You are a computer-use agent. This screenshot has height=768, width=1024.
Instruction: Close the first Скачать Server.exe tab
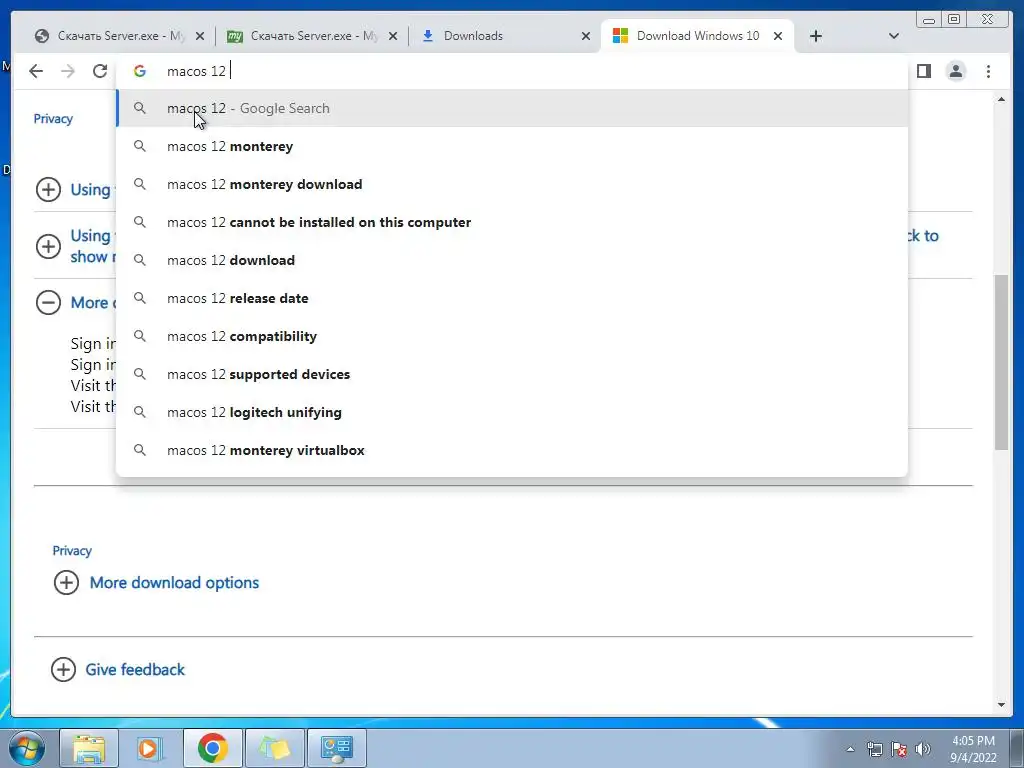[x=200, y=36]
